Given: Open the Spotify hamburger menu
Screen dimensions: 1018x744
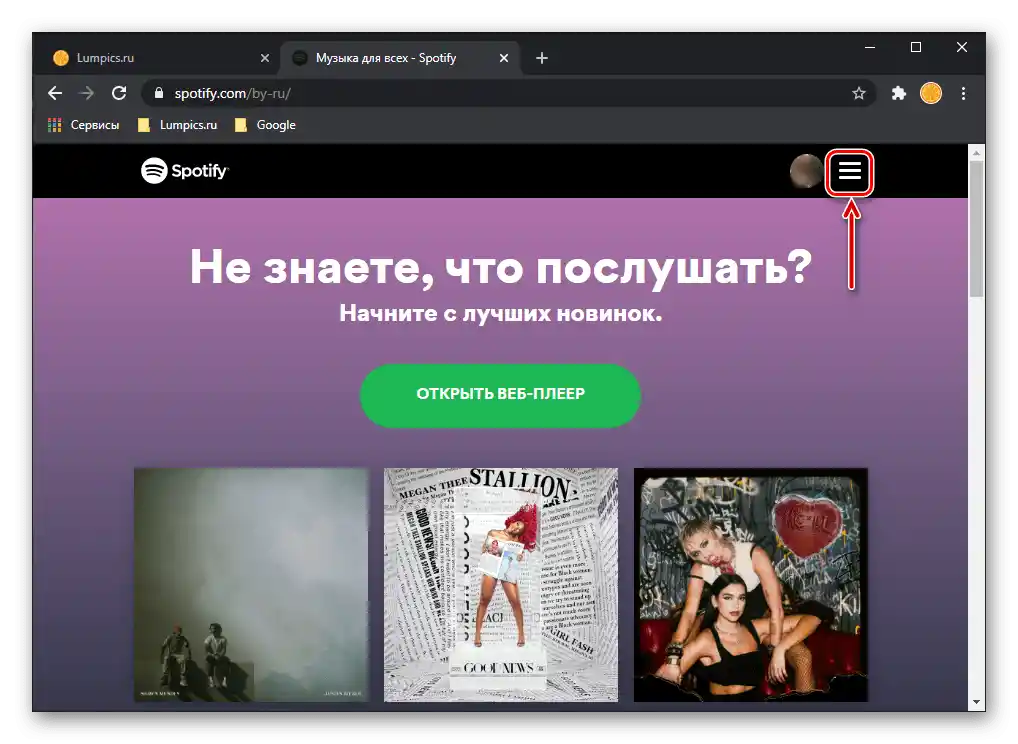Looking at the screenshot, I should pos(848,172).
